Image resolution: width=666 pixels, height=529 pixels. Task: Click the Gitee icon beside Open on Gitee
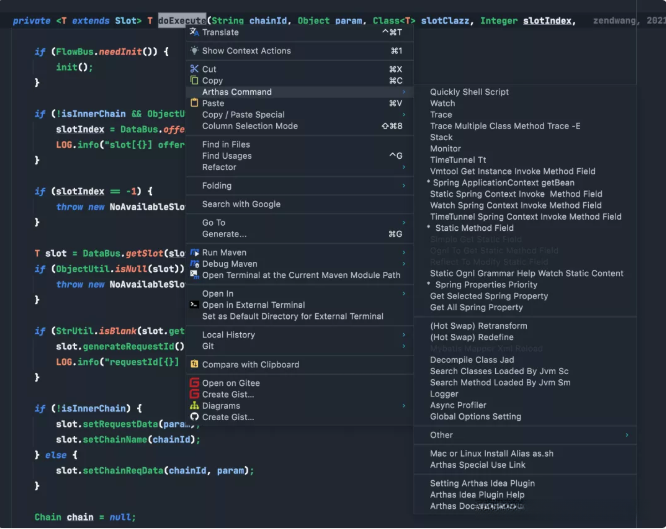coord(194,383)
